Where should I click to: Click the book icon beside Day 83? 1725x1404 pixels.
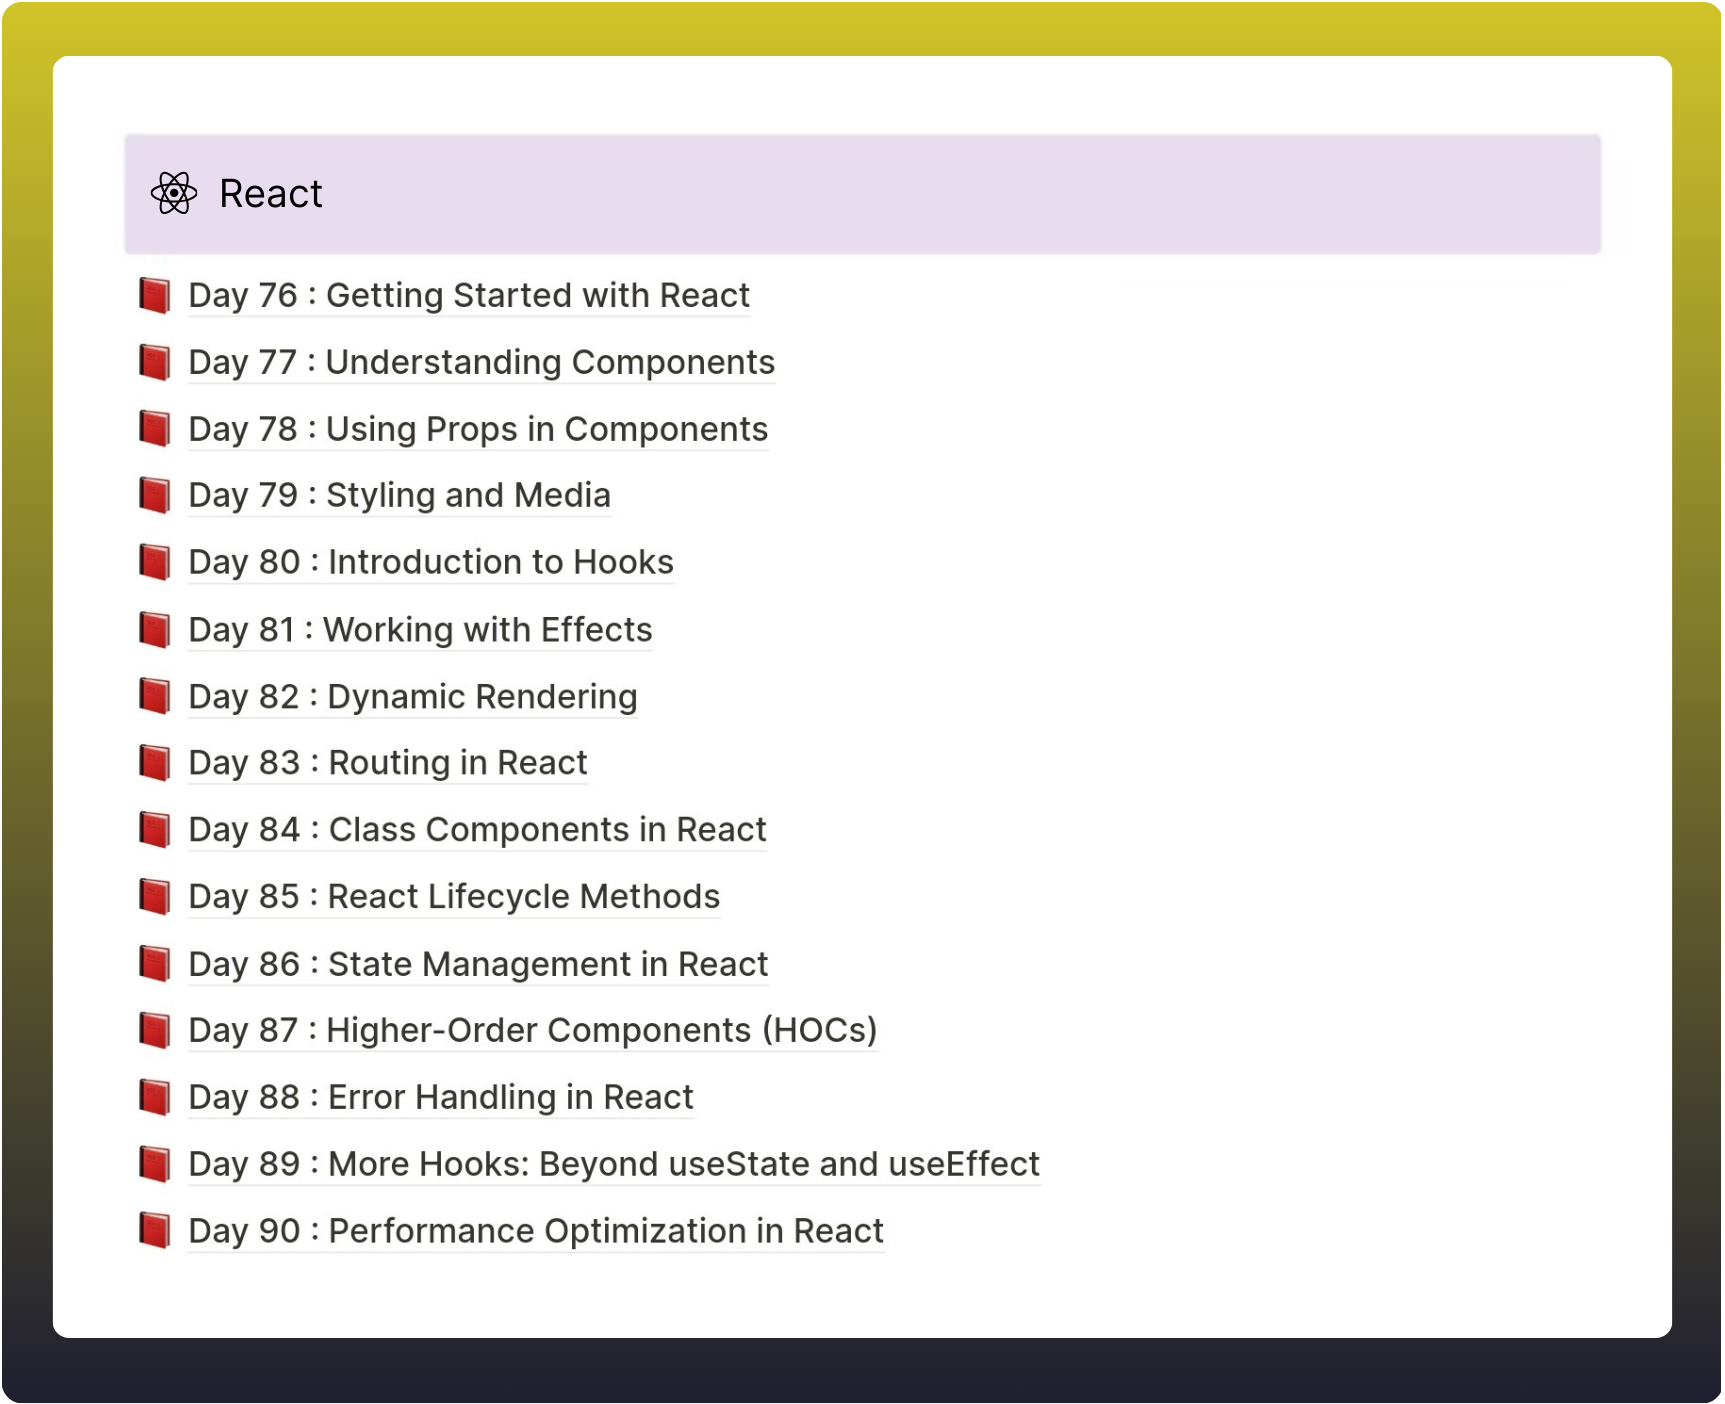pos(155,763)
